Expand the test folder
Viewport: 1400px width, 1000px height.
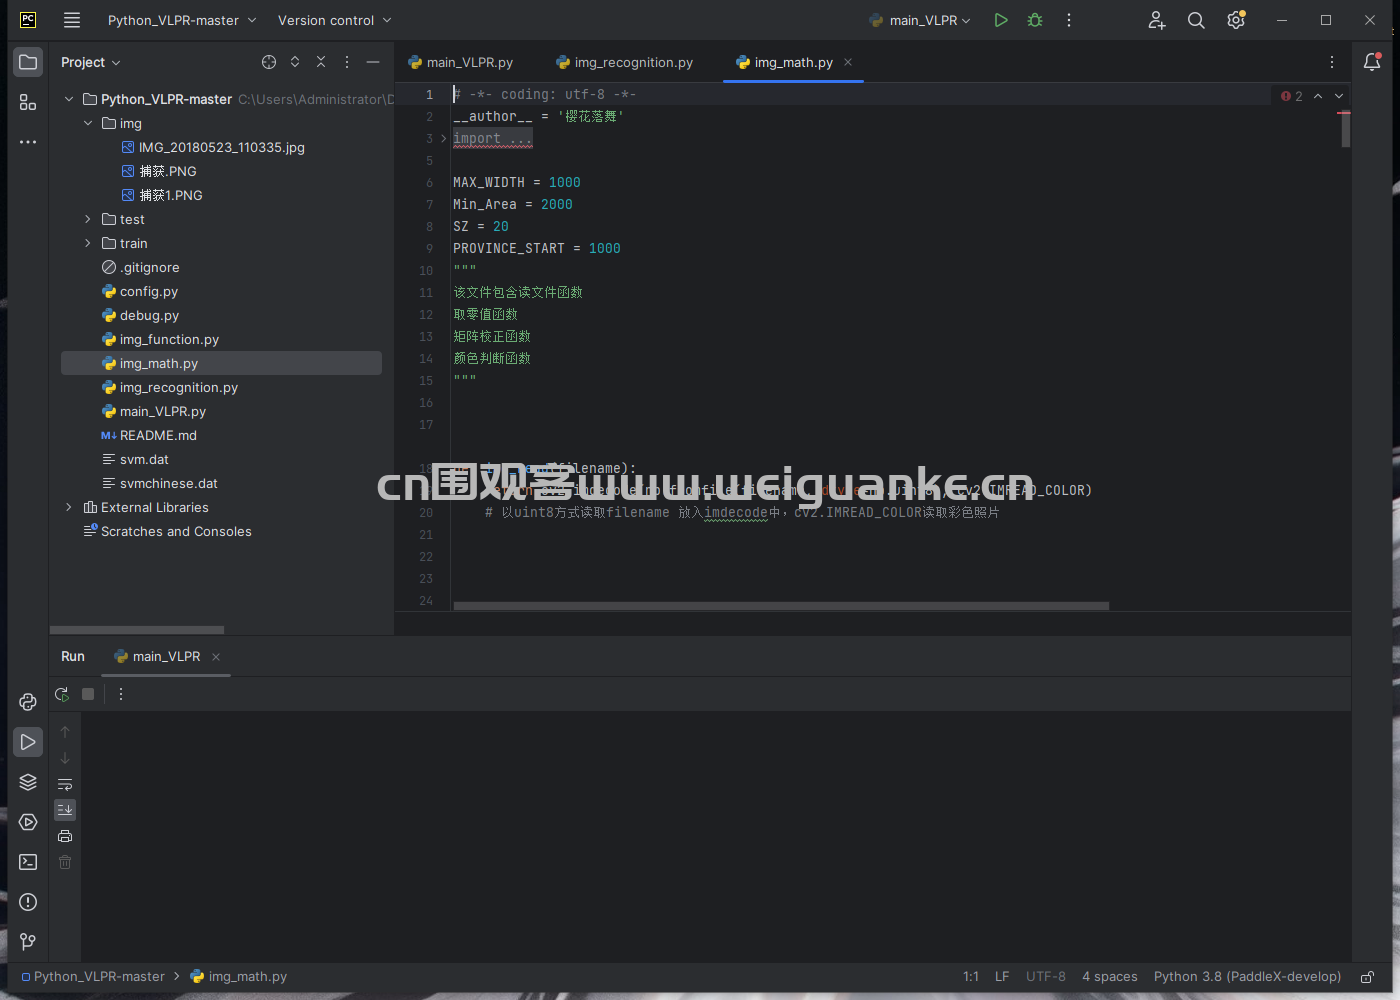point(88,219)
